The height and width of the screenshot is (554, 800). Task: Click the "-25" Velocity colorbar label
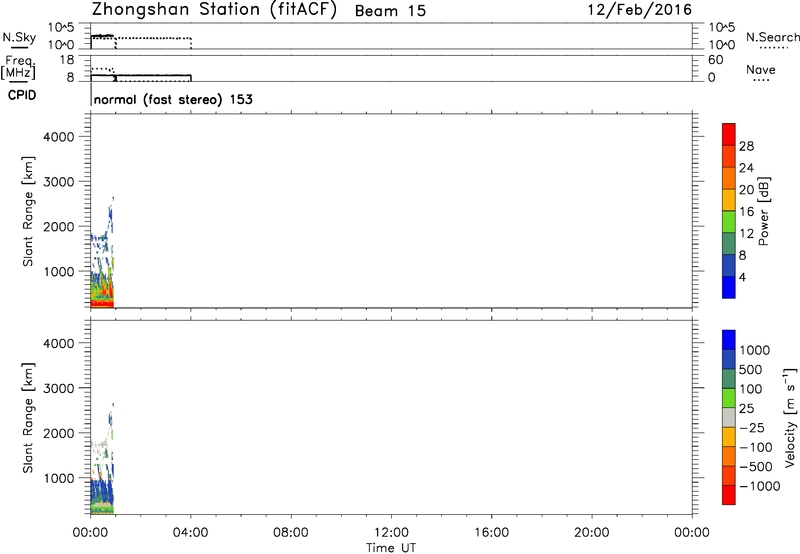(x=751, y=428)
